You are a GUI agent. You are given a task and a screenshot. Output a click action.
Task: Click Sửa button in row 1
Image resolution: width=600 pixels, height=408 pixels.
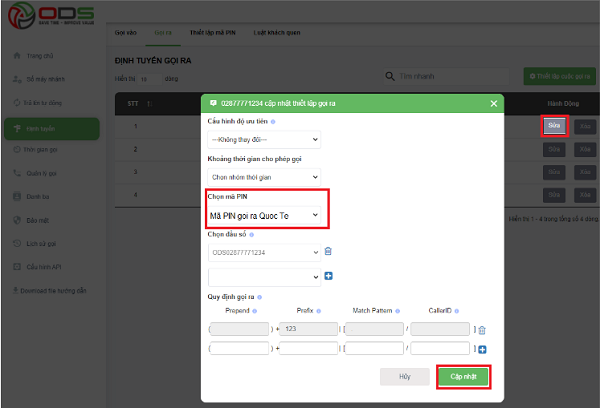point(554,126)
